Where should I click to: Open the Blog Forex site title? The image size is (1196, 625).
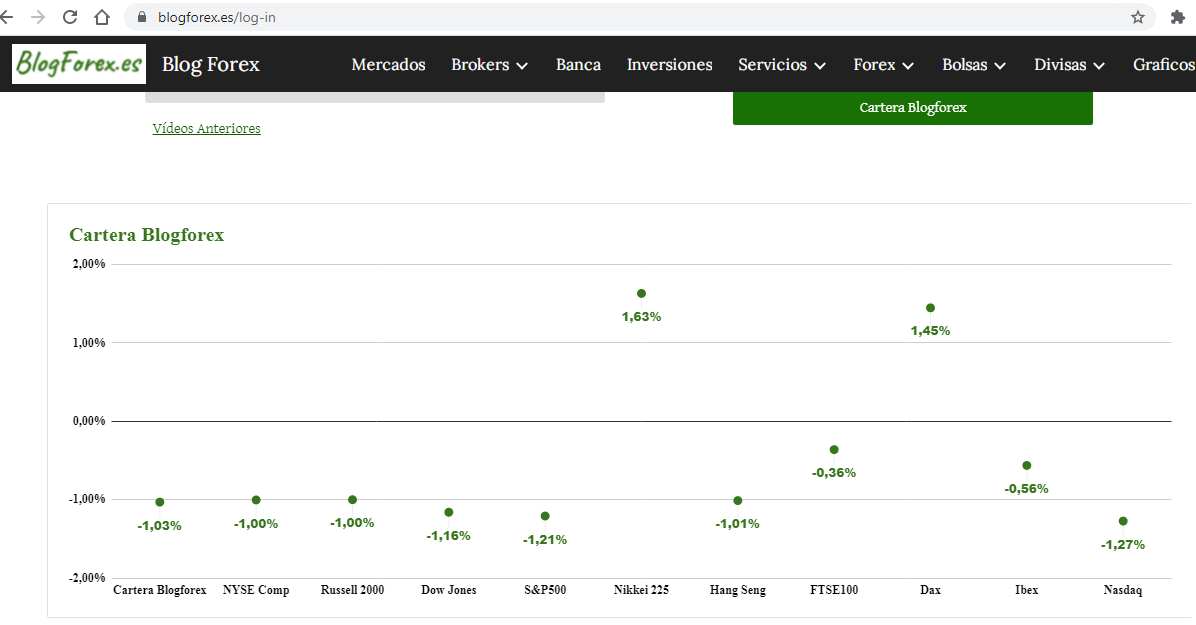point(211,64)
